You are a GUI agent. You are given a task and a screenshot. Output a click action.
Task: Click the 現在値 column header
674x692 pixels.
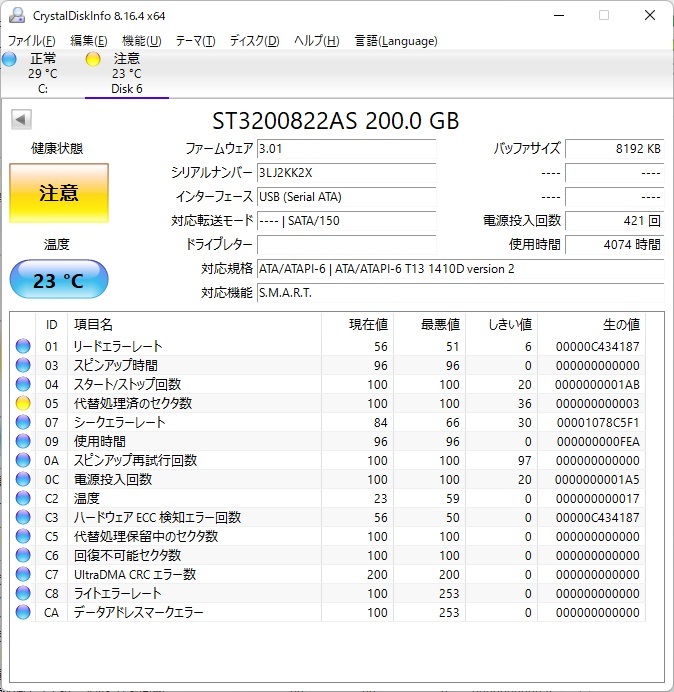[358, 325]
